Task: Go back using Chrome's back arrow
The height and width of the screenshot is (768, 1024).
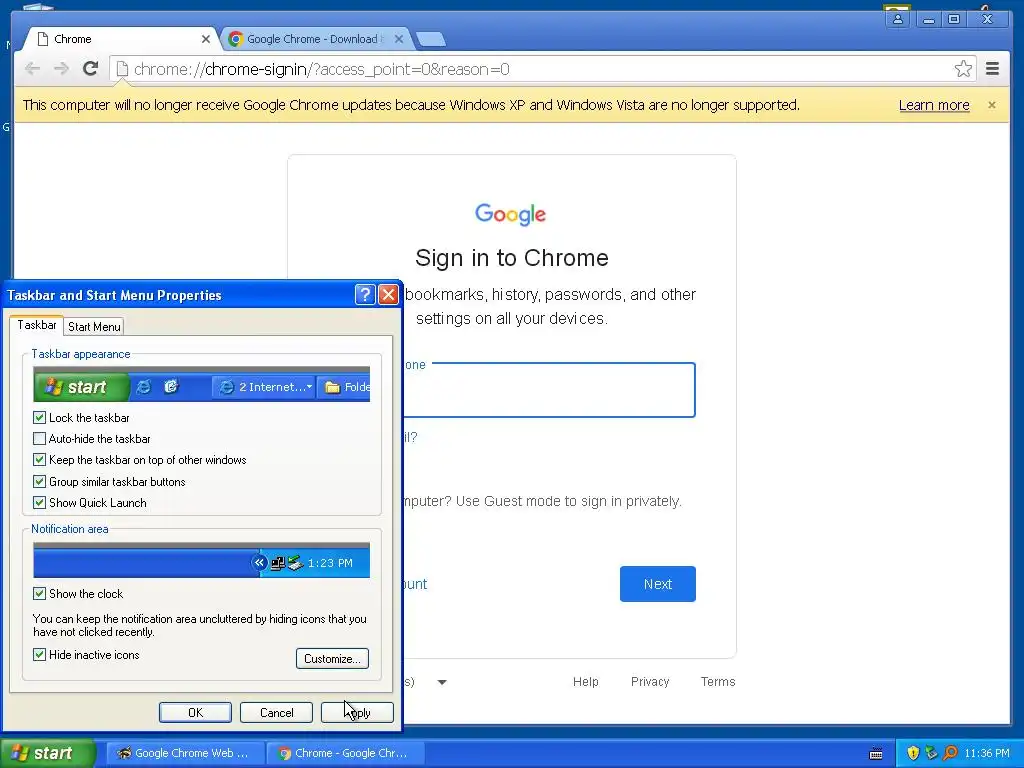Action: [32, 69]
